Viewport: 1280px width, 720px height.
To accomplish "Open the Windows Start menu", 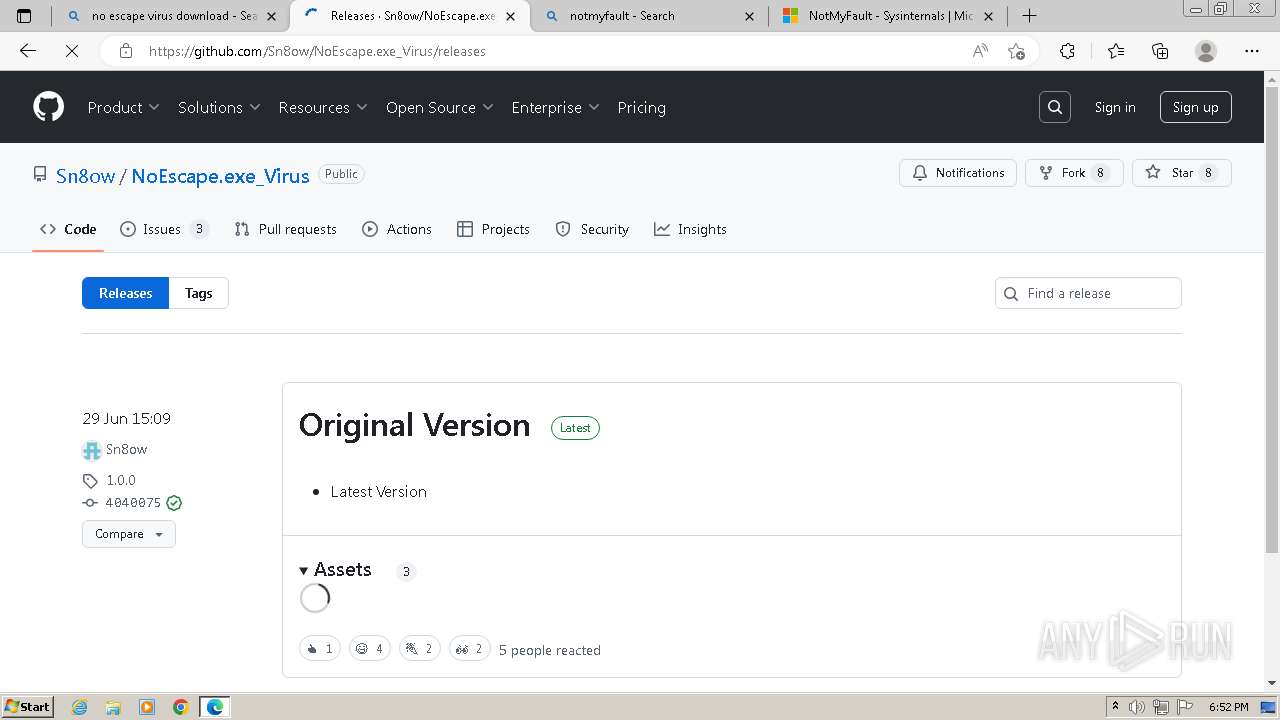I will pyautogui.click(x=27, y=707).
